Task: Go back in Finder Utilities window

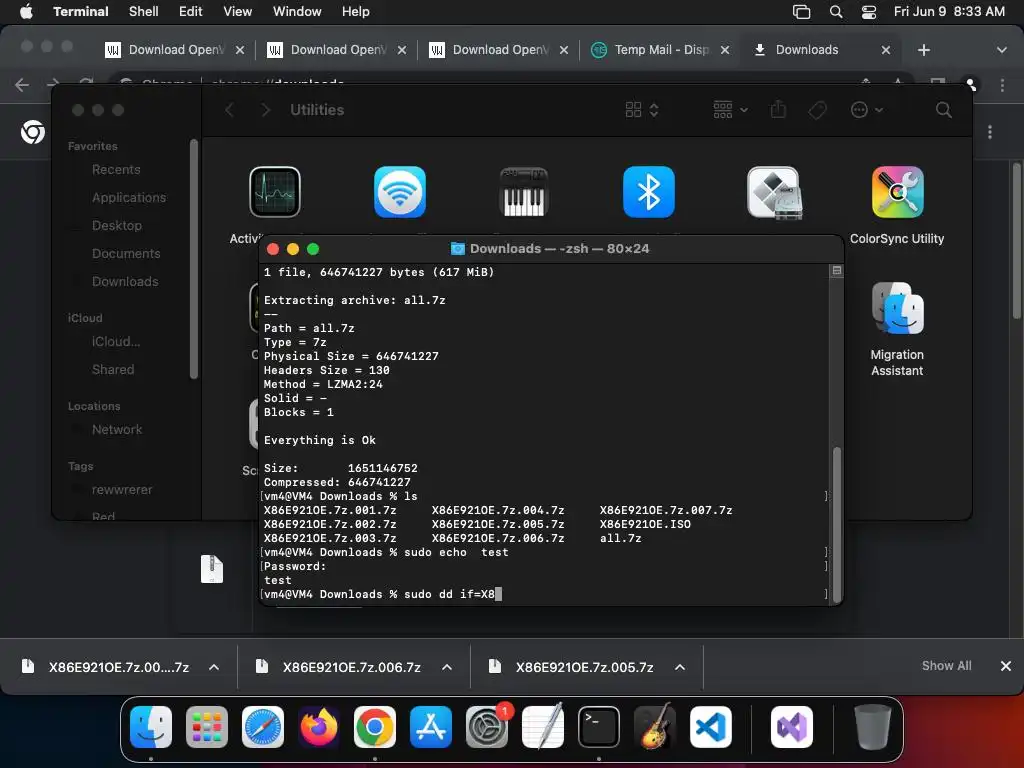Action: tap(229, 110)
